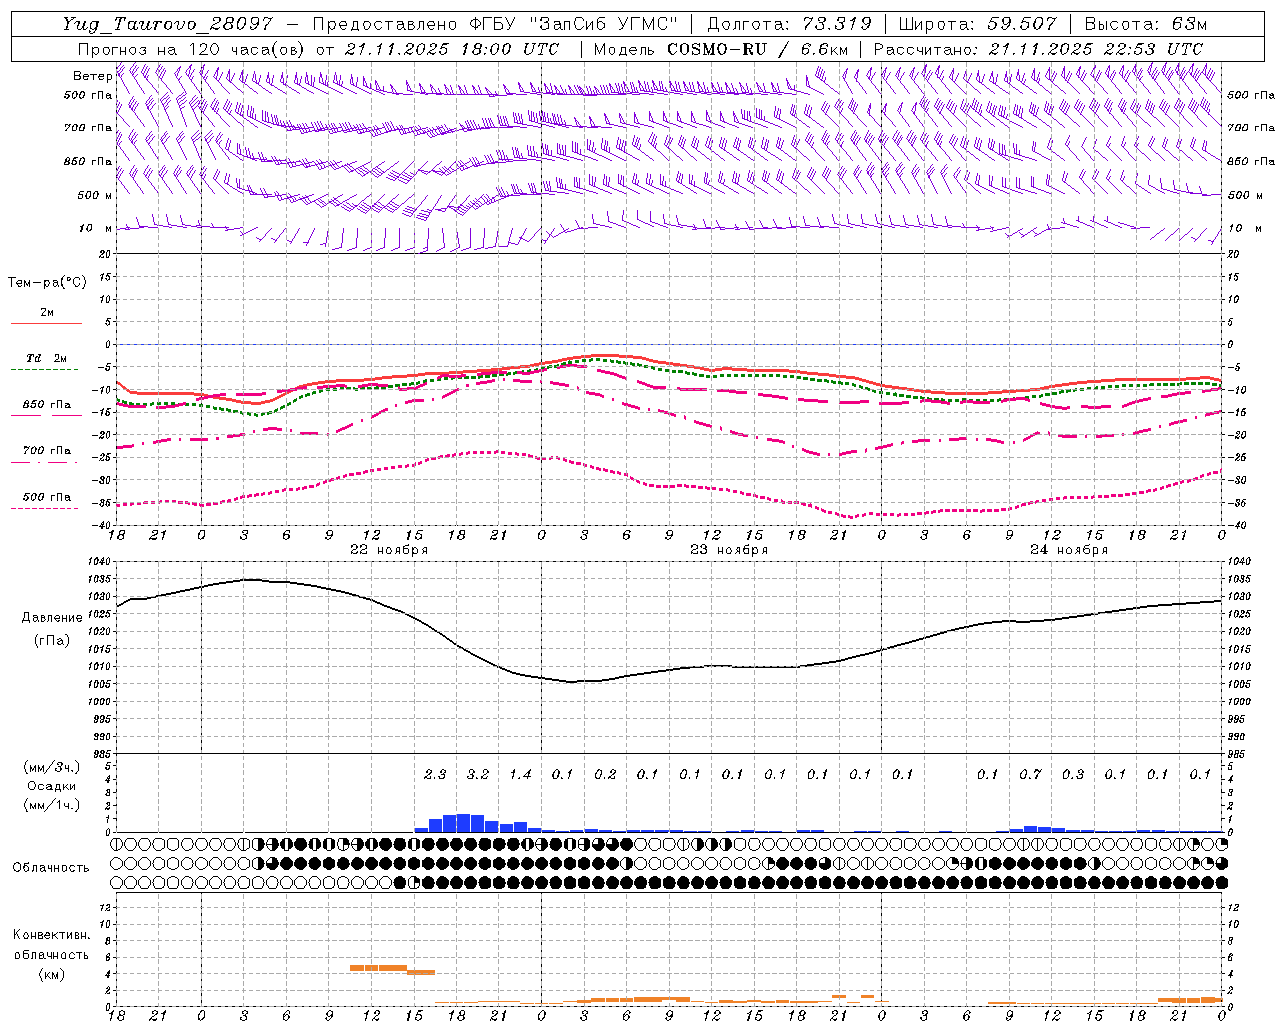The height and width of the screenshot is (1024, 1280).
Task: Click "Рассчитано: 21.11.2025 22:53 UTC" timestamp
Action: (x=1038, y=49)
